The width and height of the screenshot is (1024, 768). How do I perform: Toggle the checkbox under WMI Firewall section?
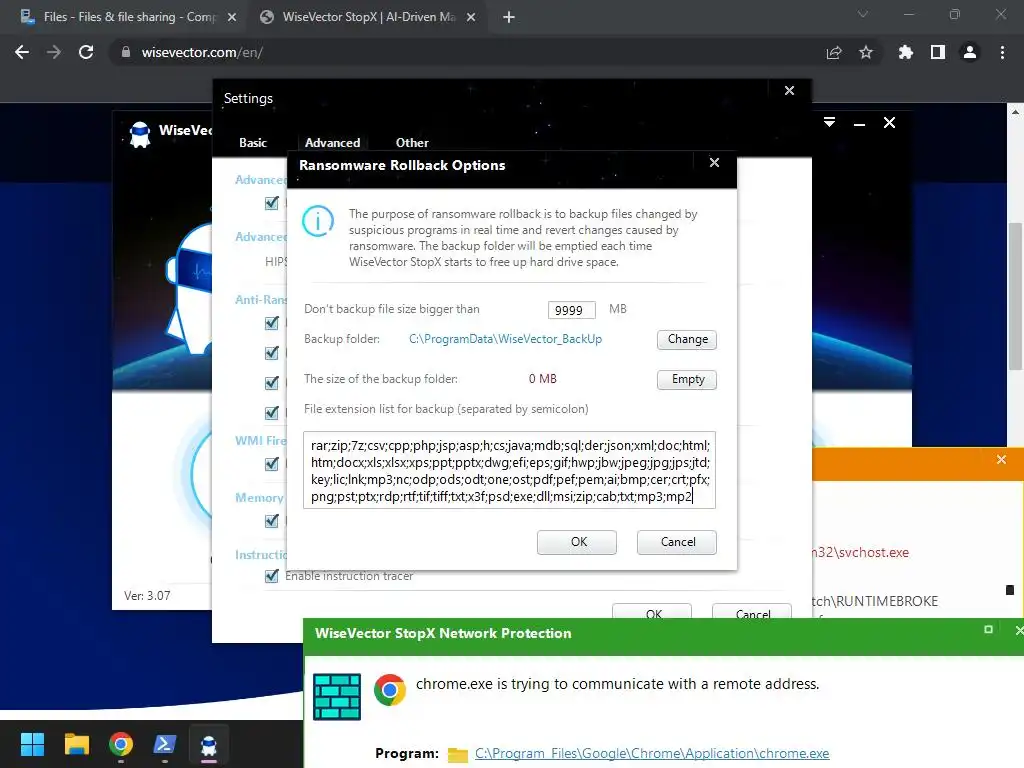coord(272,464)
